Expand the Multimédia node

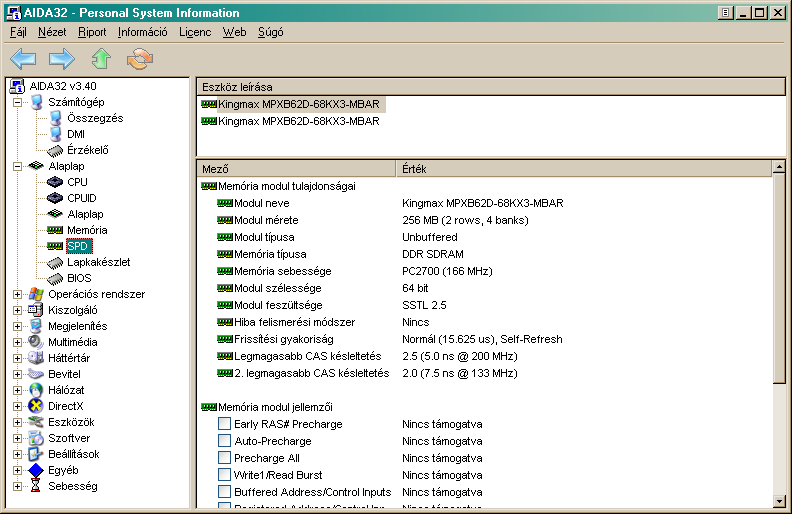pyautogui.click(x=17, y=342)
